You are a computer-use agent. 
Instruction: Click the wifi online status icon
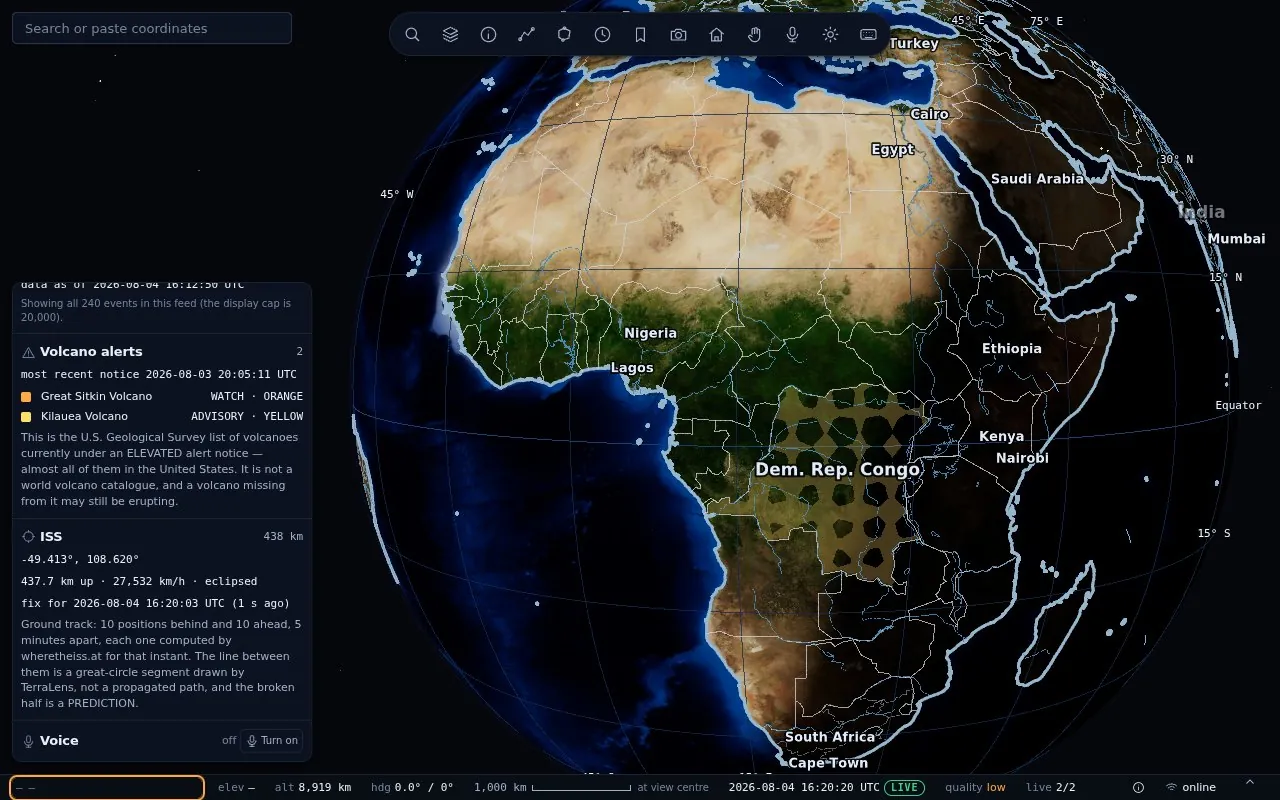(1171, 787)
